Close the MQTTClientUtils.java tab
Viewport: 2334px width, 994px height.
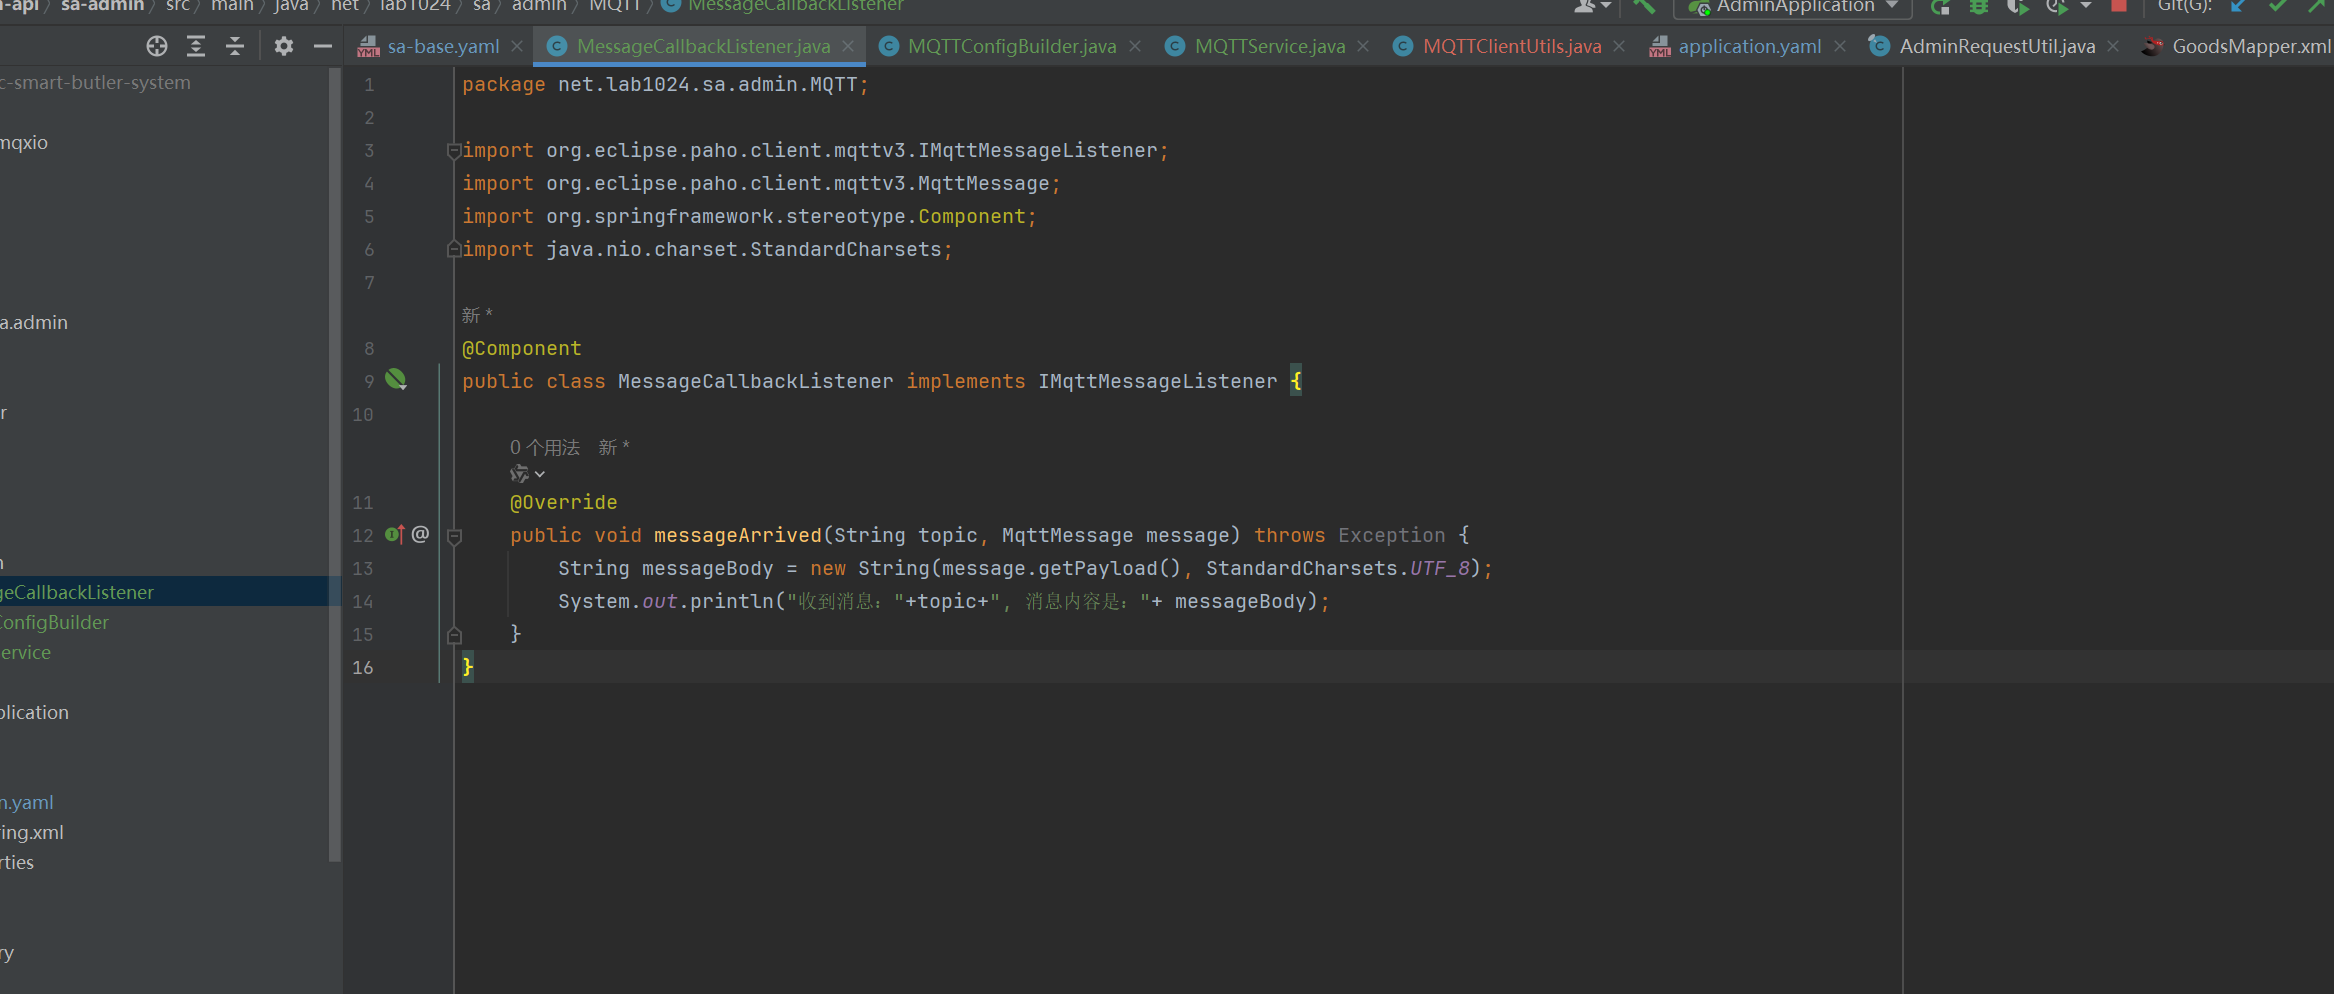[x=1619, y=46]
